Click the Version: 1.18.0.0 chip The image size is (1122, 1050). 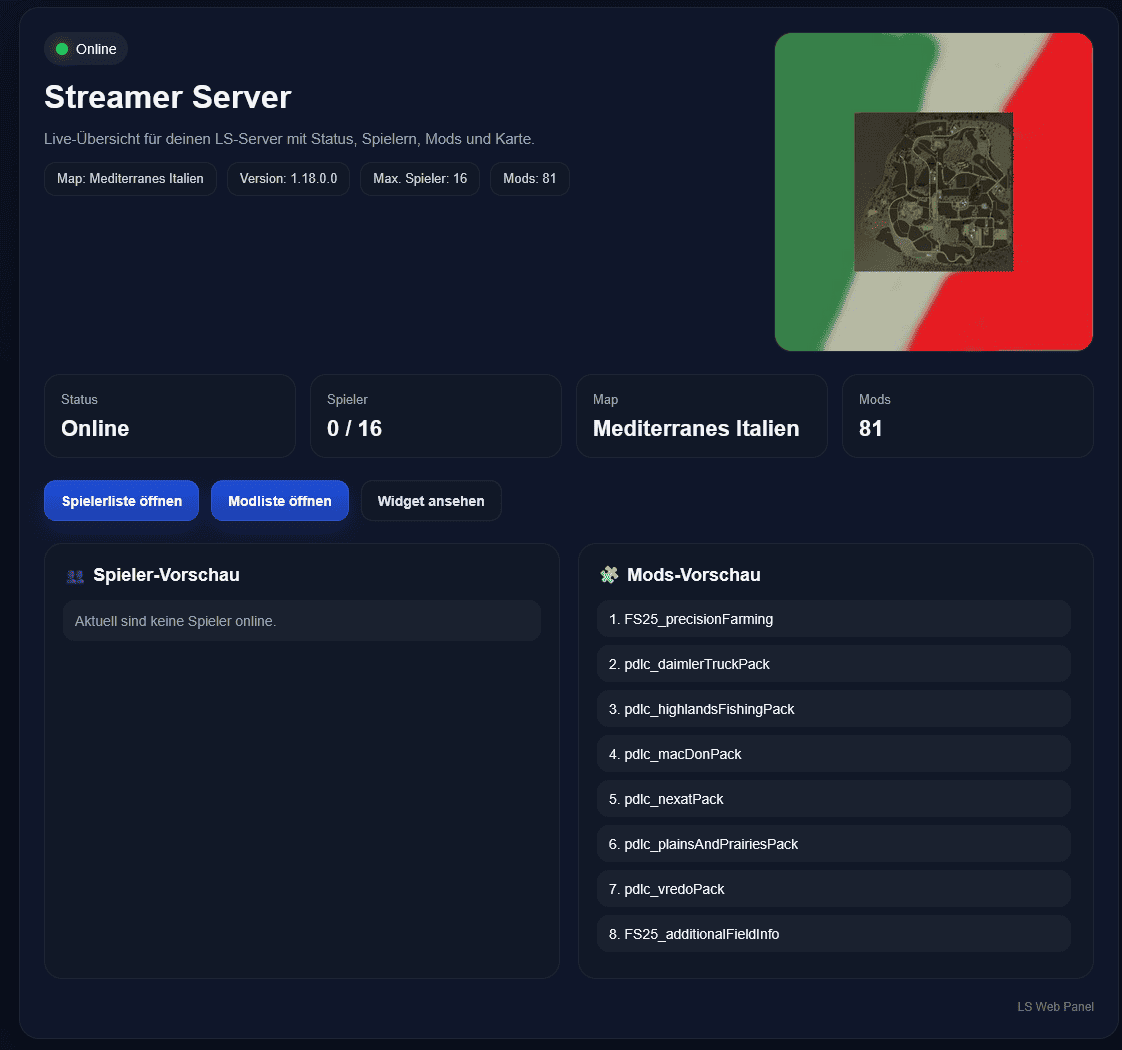[288, 179]
